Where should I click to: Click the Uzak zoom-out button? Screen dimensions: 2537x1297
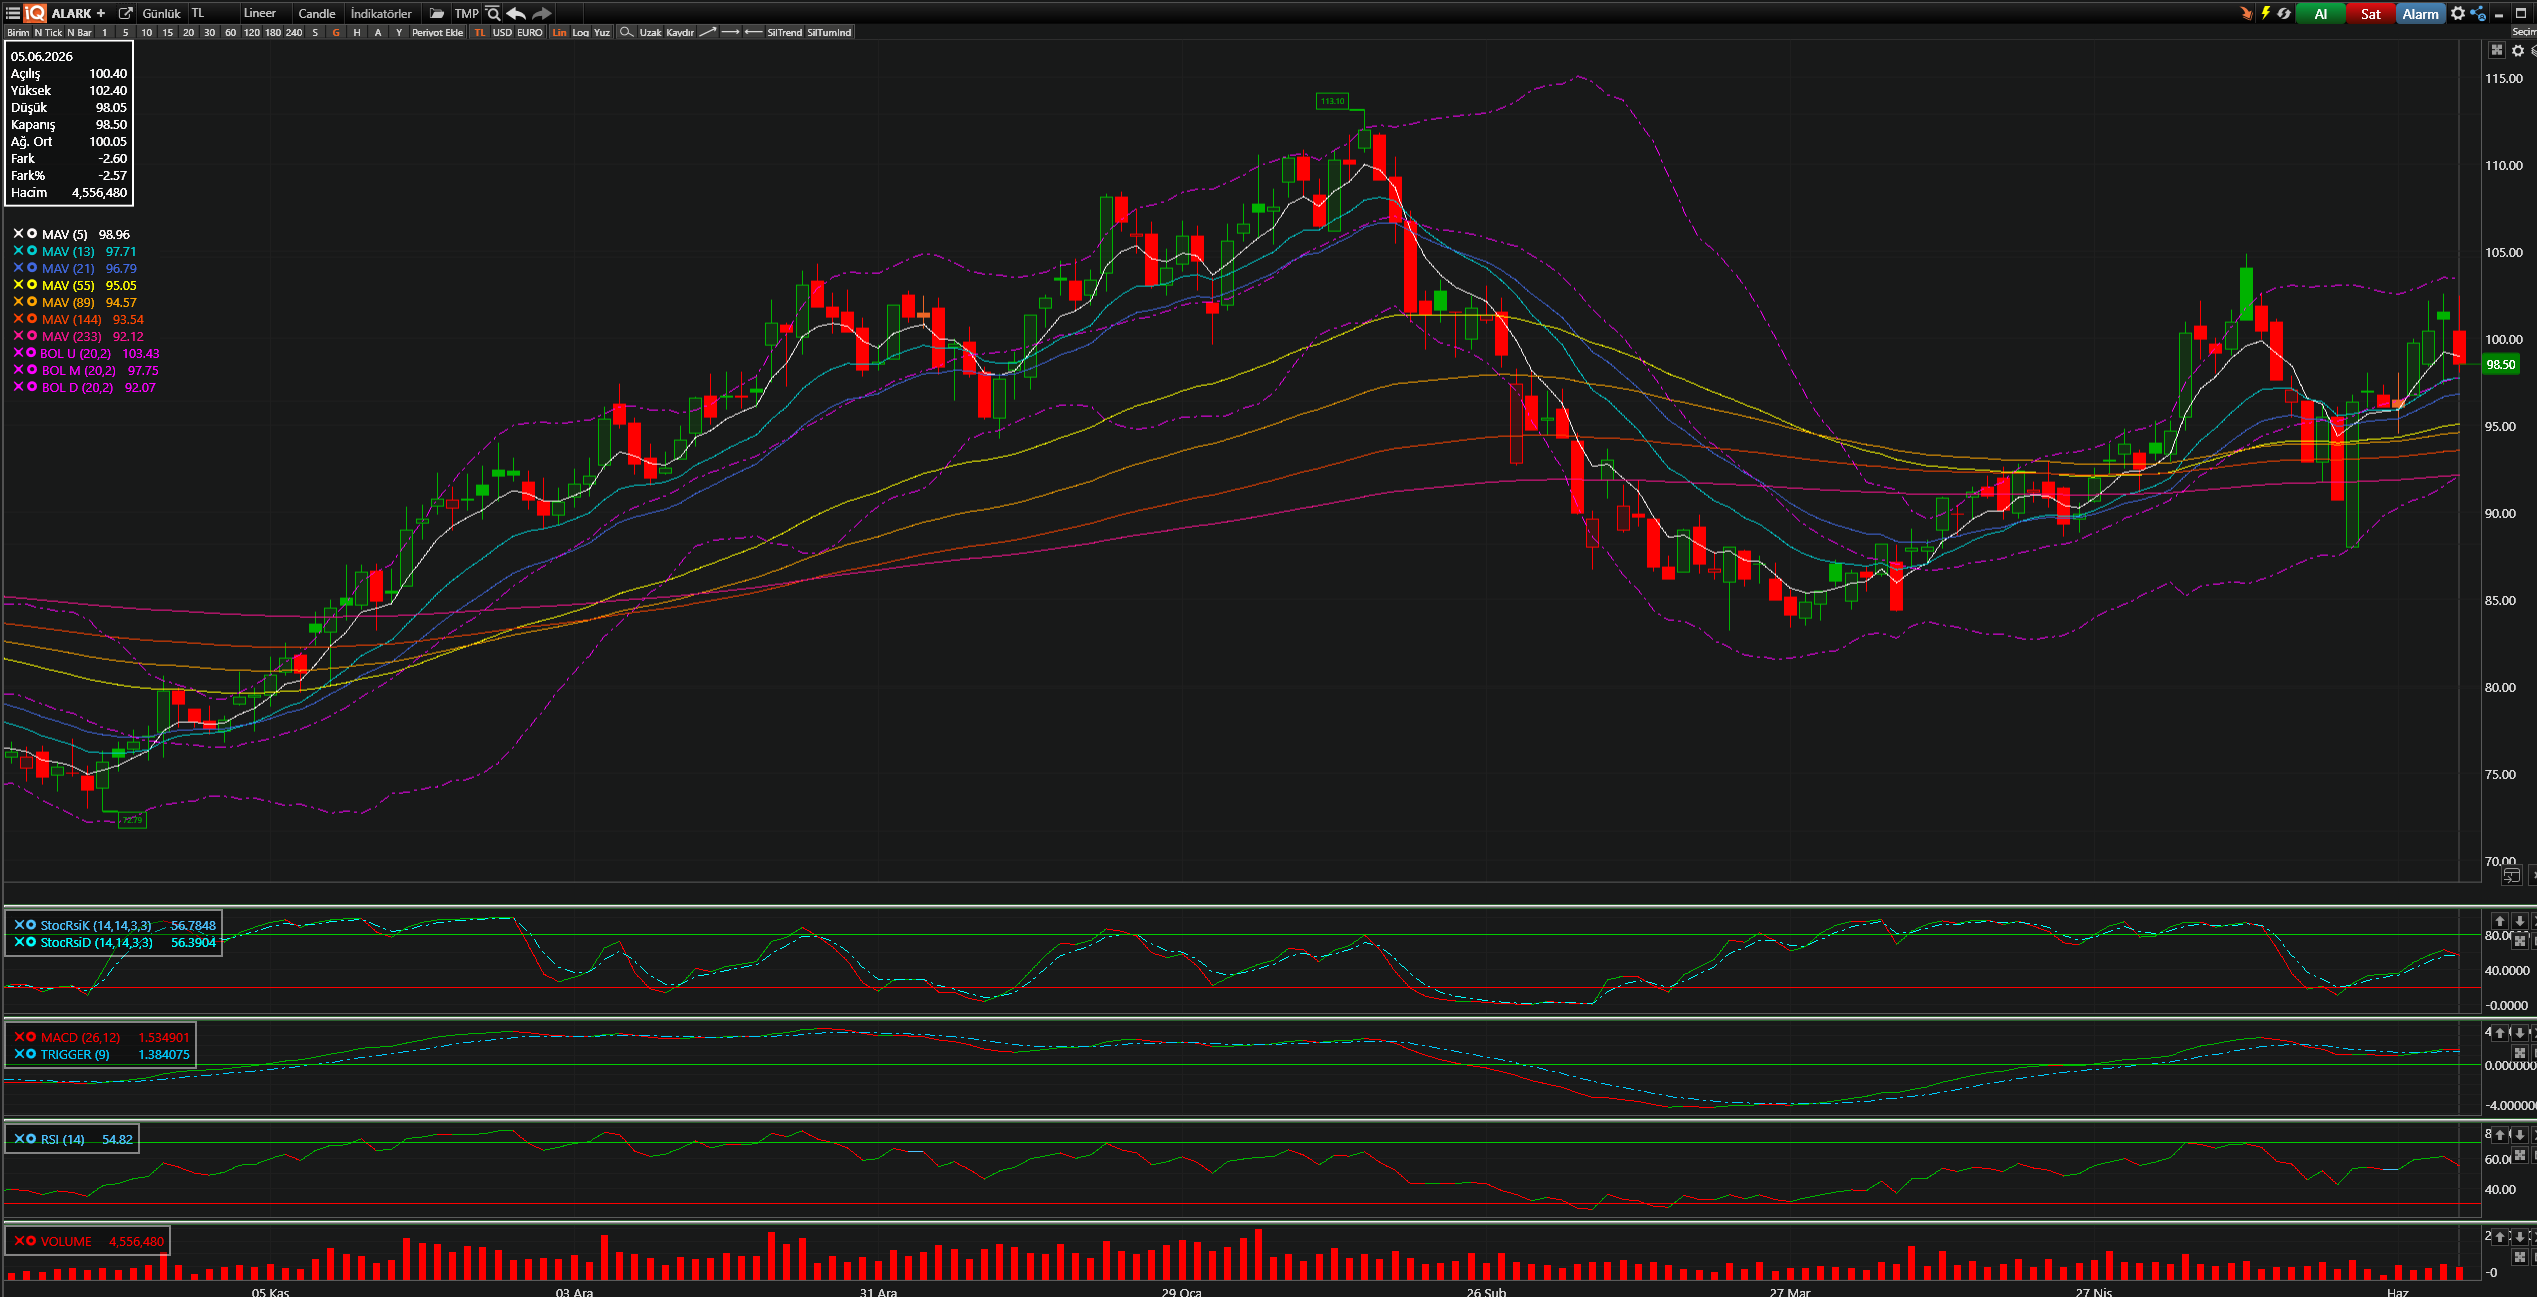[x=650, y=32]
